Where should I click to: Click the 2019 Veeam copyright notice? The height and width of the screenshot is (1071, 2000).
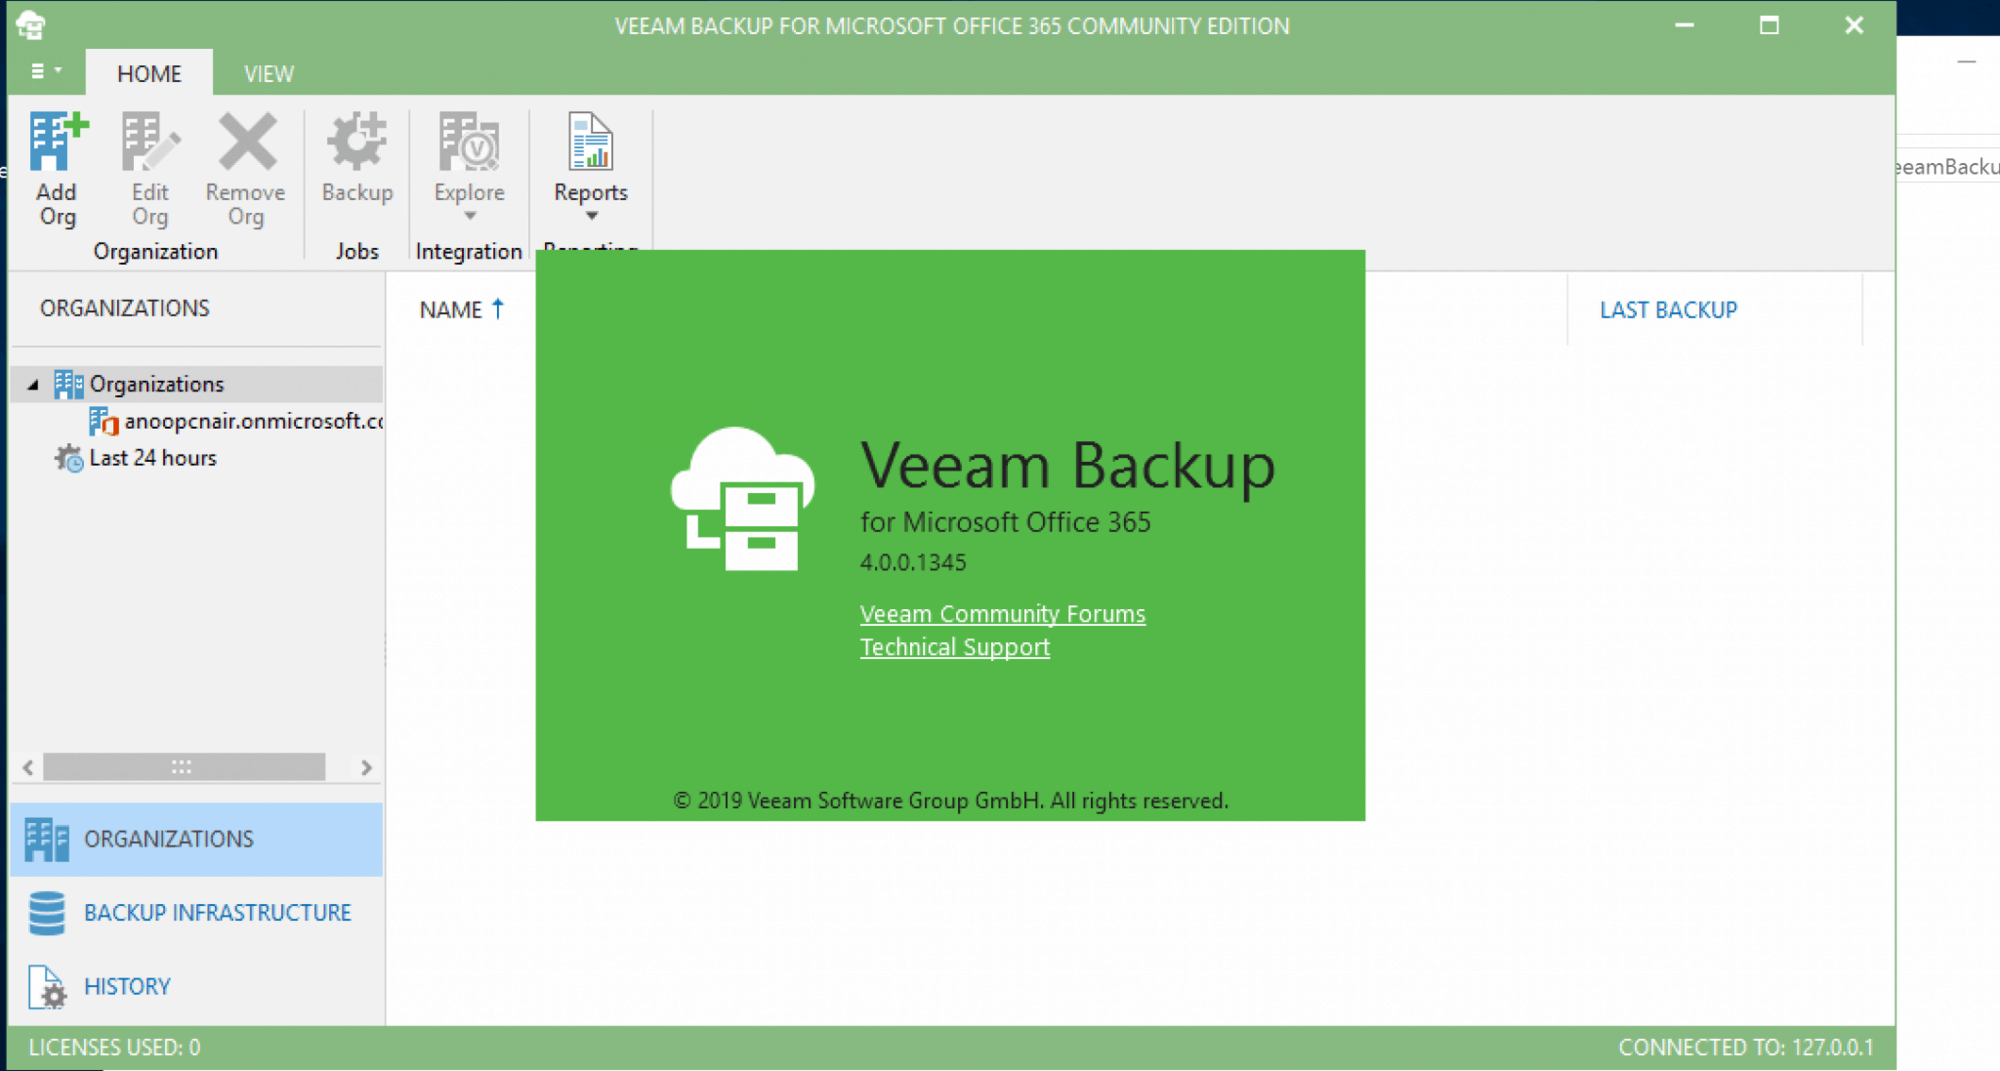pyautogui.click(x=950, y=801)
